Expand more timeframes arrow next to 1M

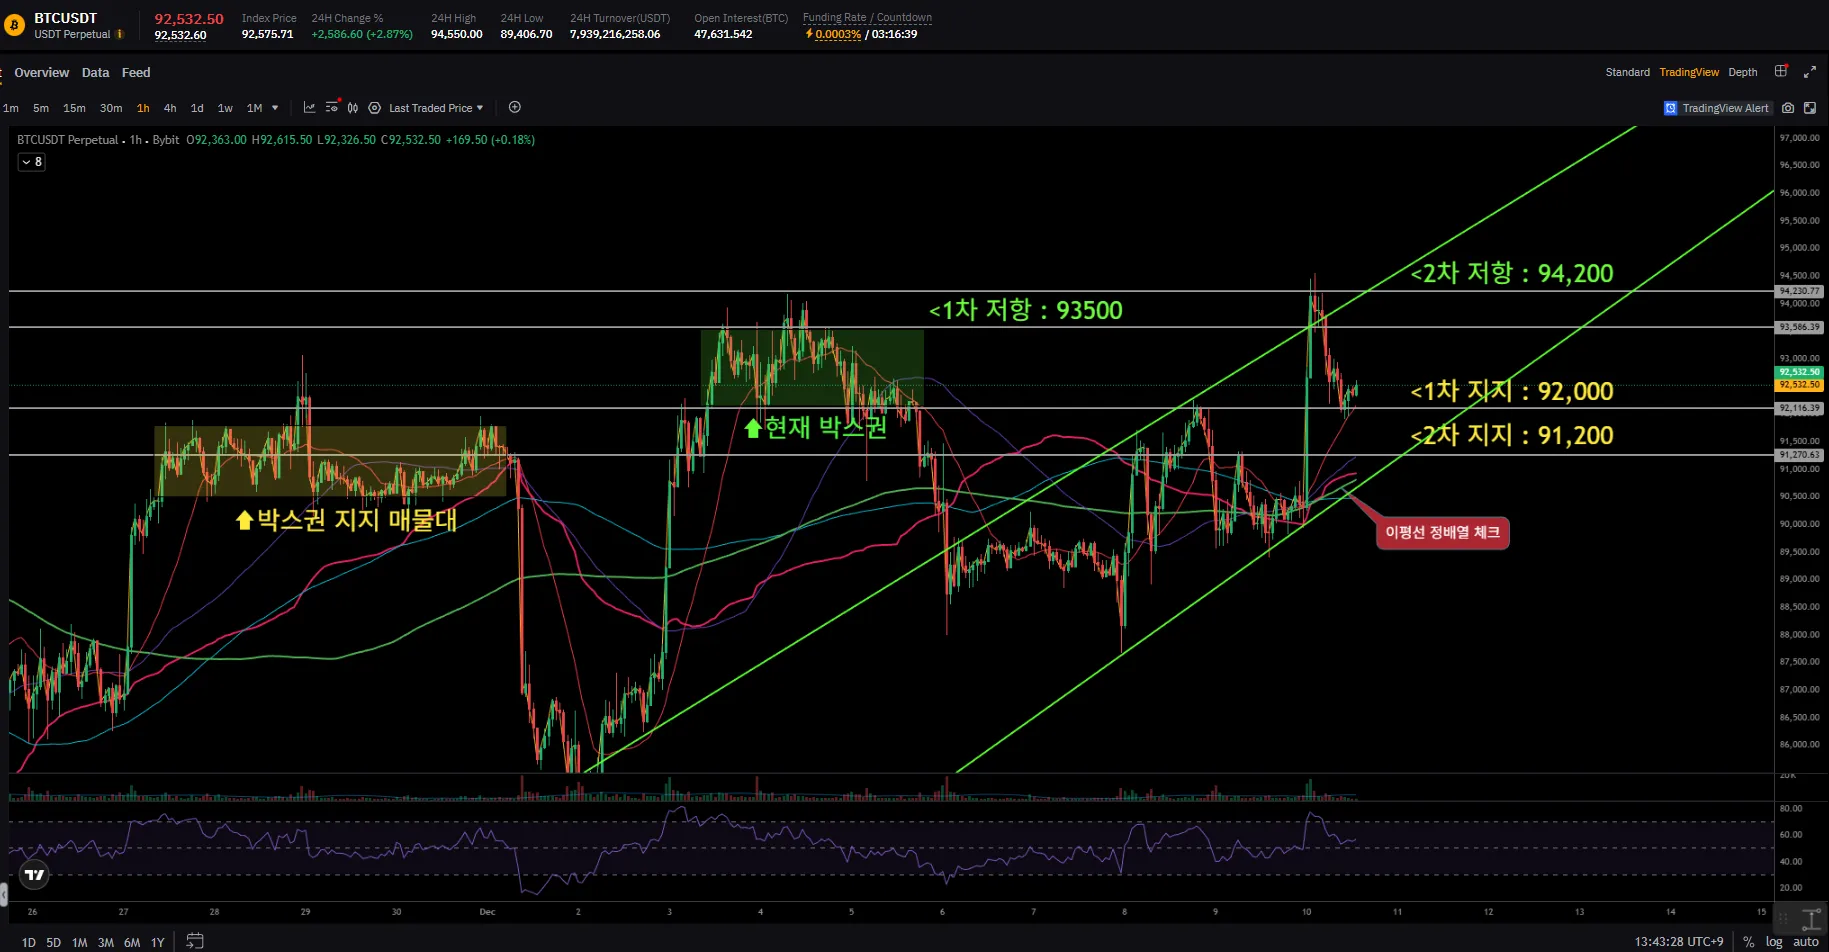[x=275, y=108]
